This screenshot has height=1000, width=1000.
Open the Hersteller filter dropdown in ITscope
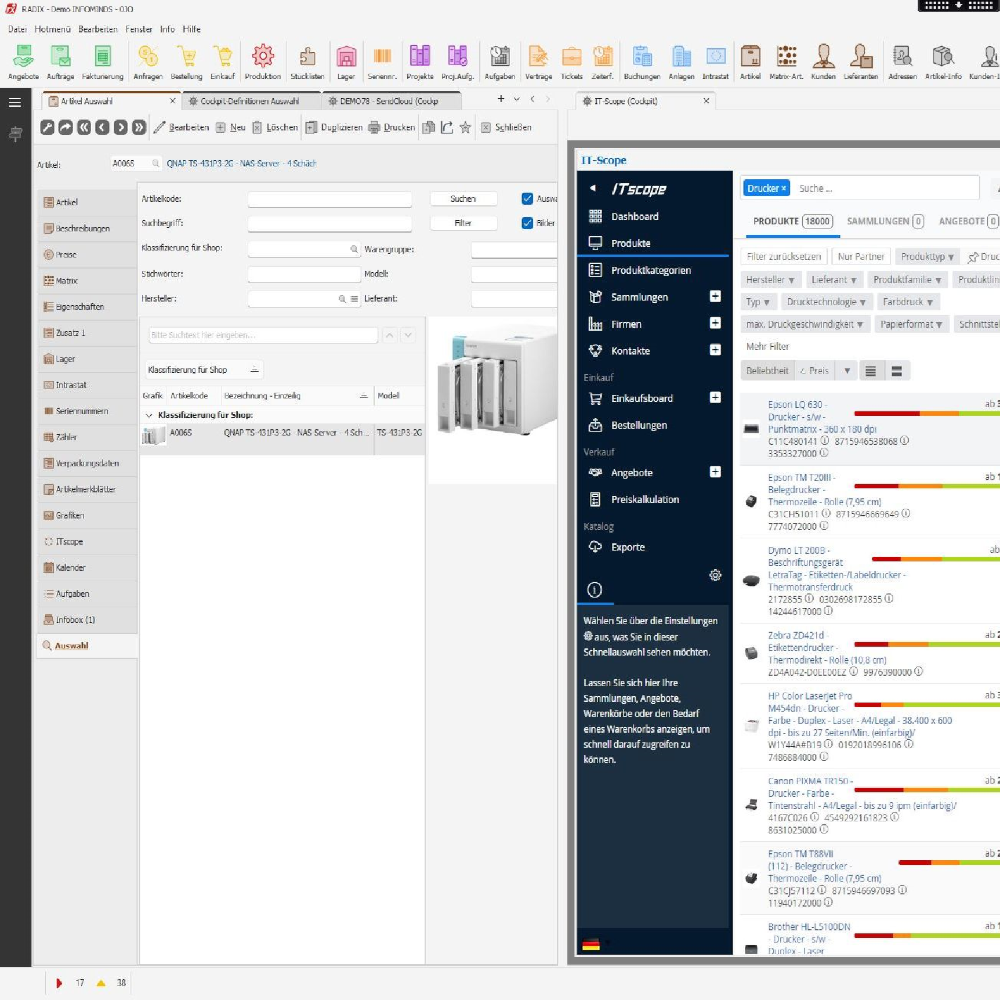[x=770, y=280]
